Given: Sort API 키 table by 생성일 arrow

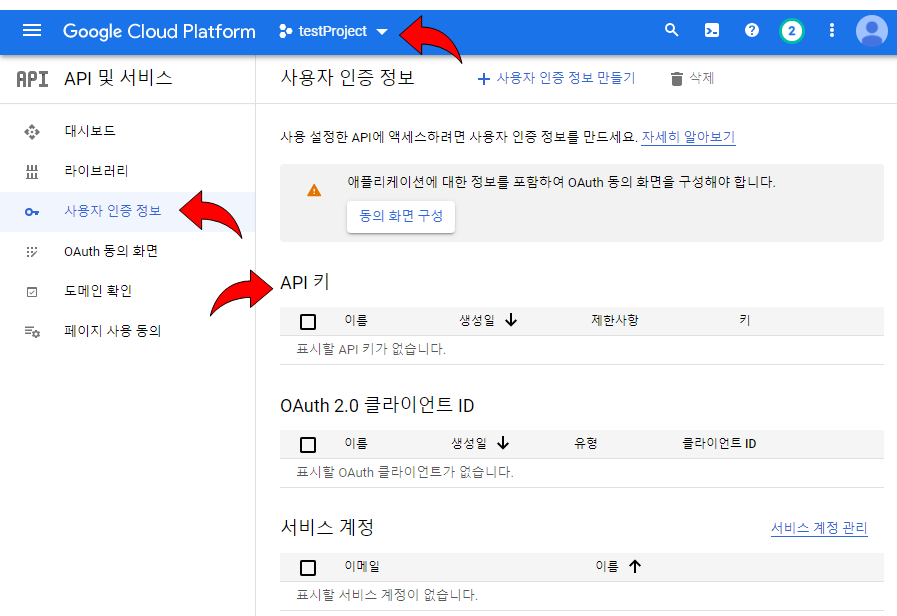Looking at the screenshot, I should pyautogui.click(x=511, y=320).
